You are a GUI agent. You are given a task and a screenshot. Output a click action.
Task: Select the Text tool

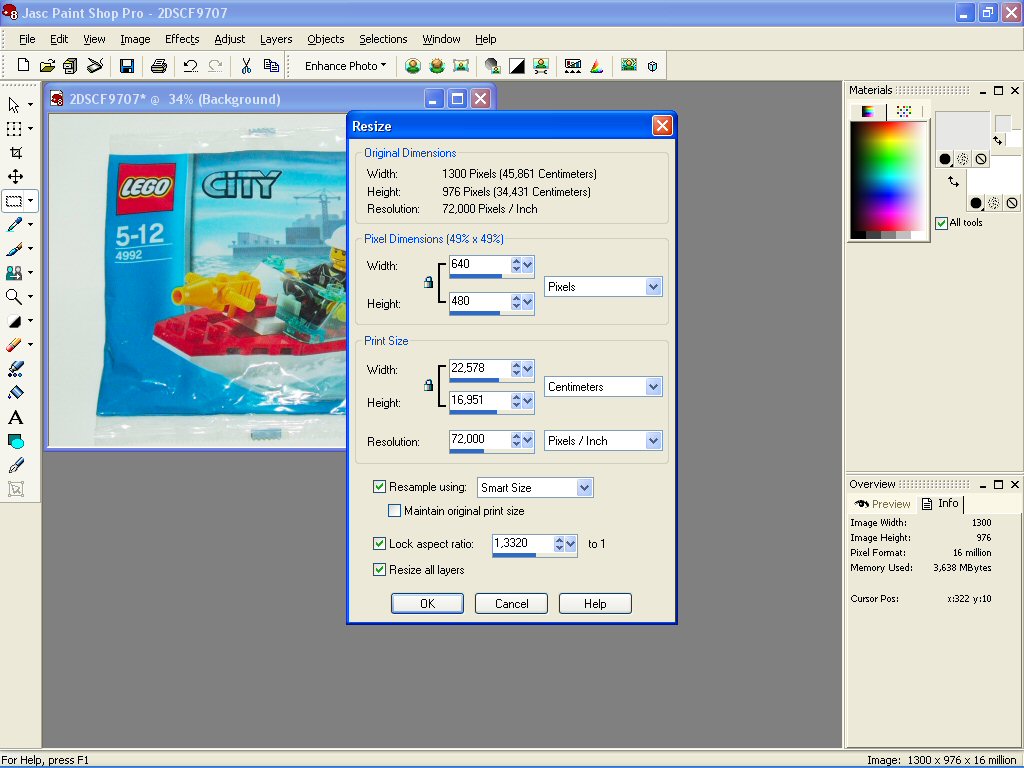click(x=15, y=417)
